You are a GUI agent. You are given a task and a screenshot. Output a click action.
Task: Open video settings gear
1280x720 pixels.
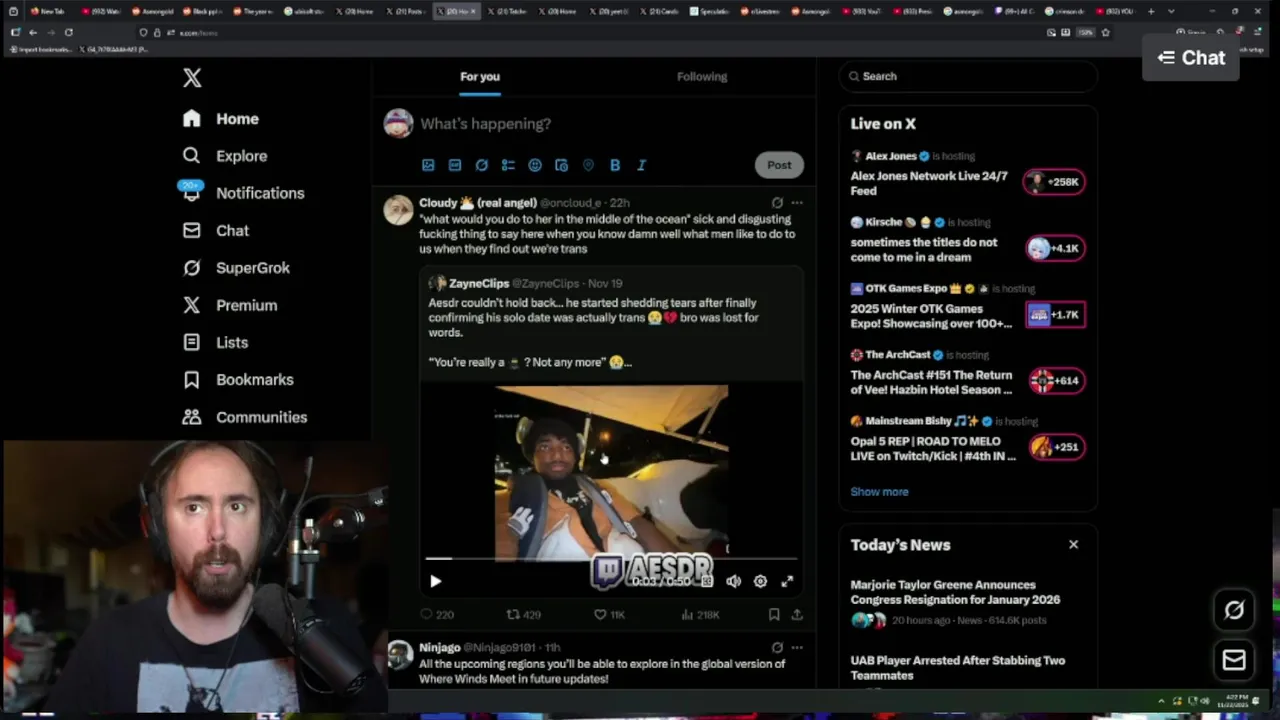[x=760, y=581]
